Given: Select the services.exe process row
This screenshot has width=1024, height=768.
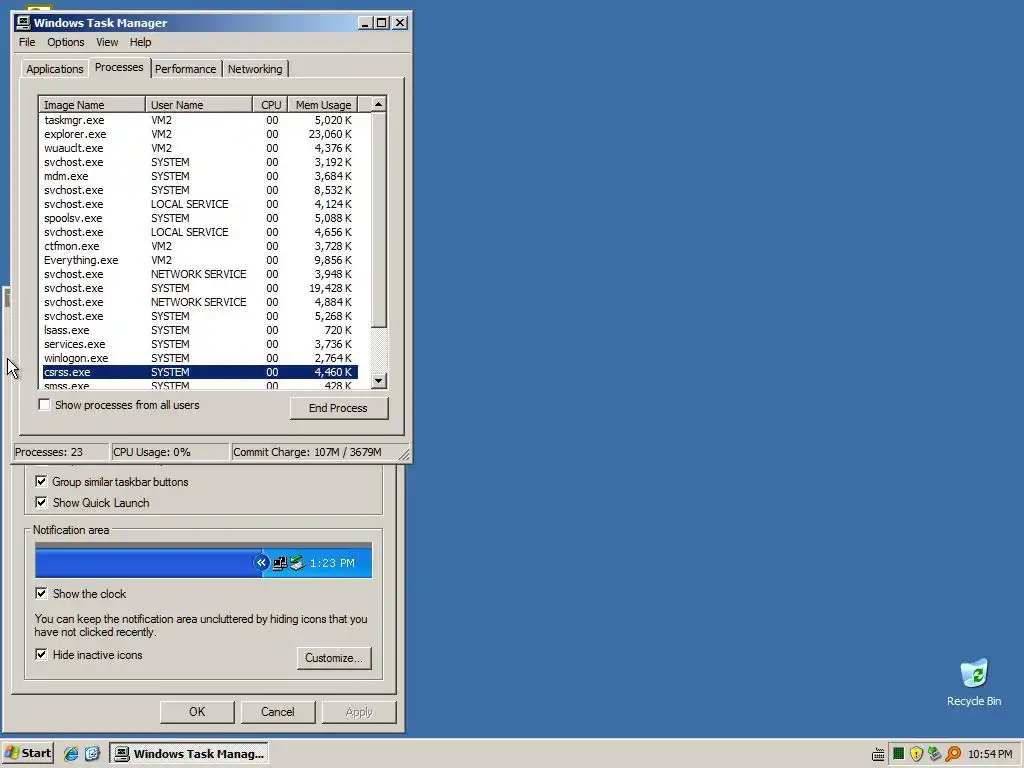Looking at the screenshot, I should pos(199,344).
